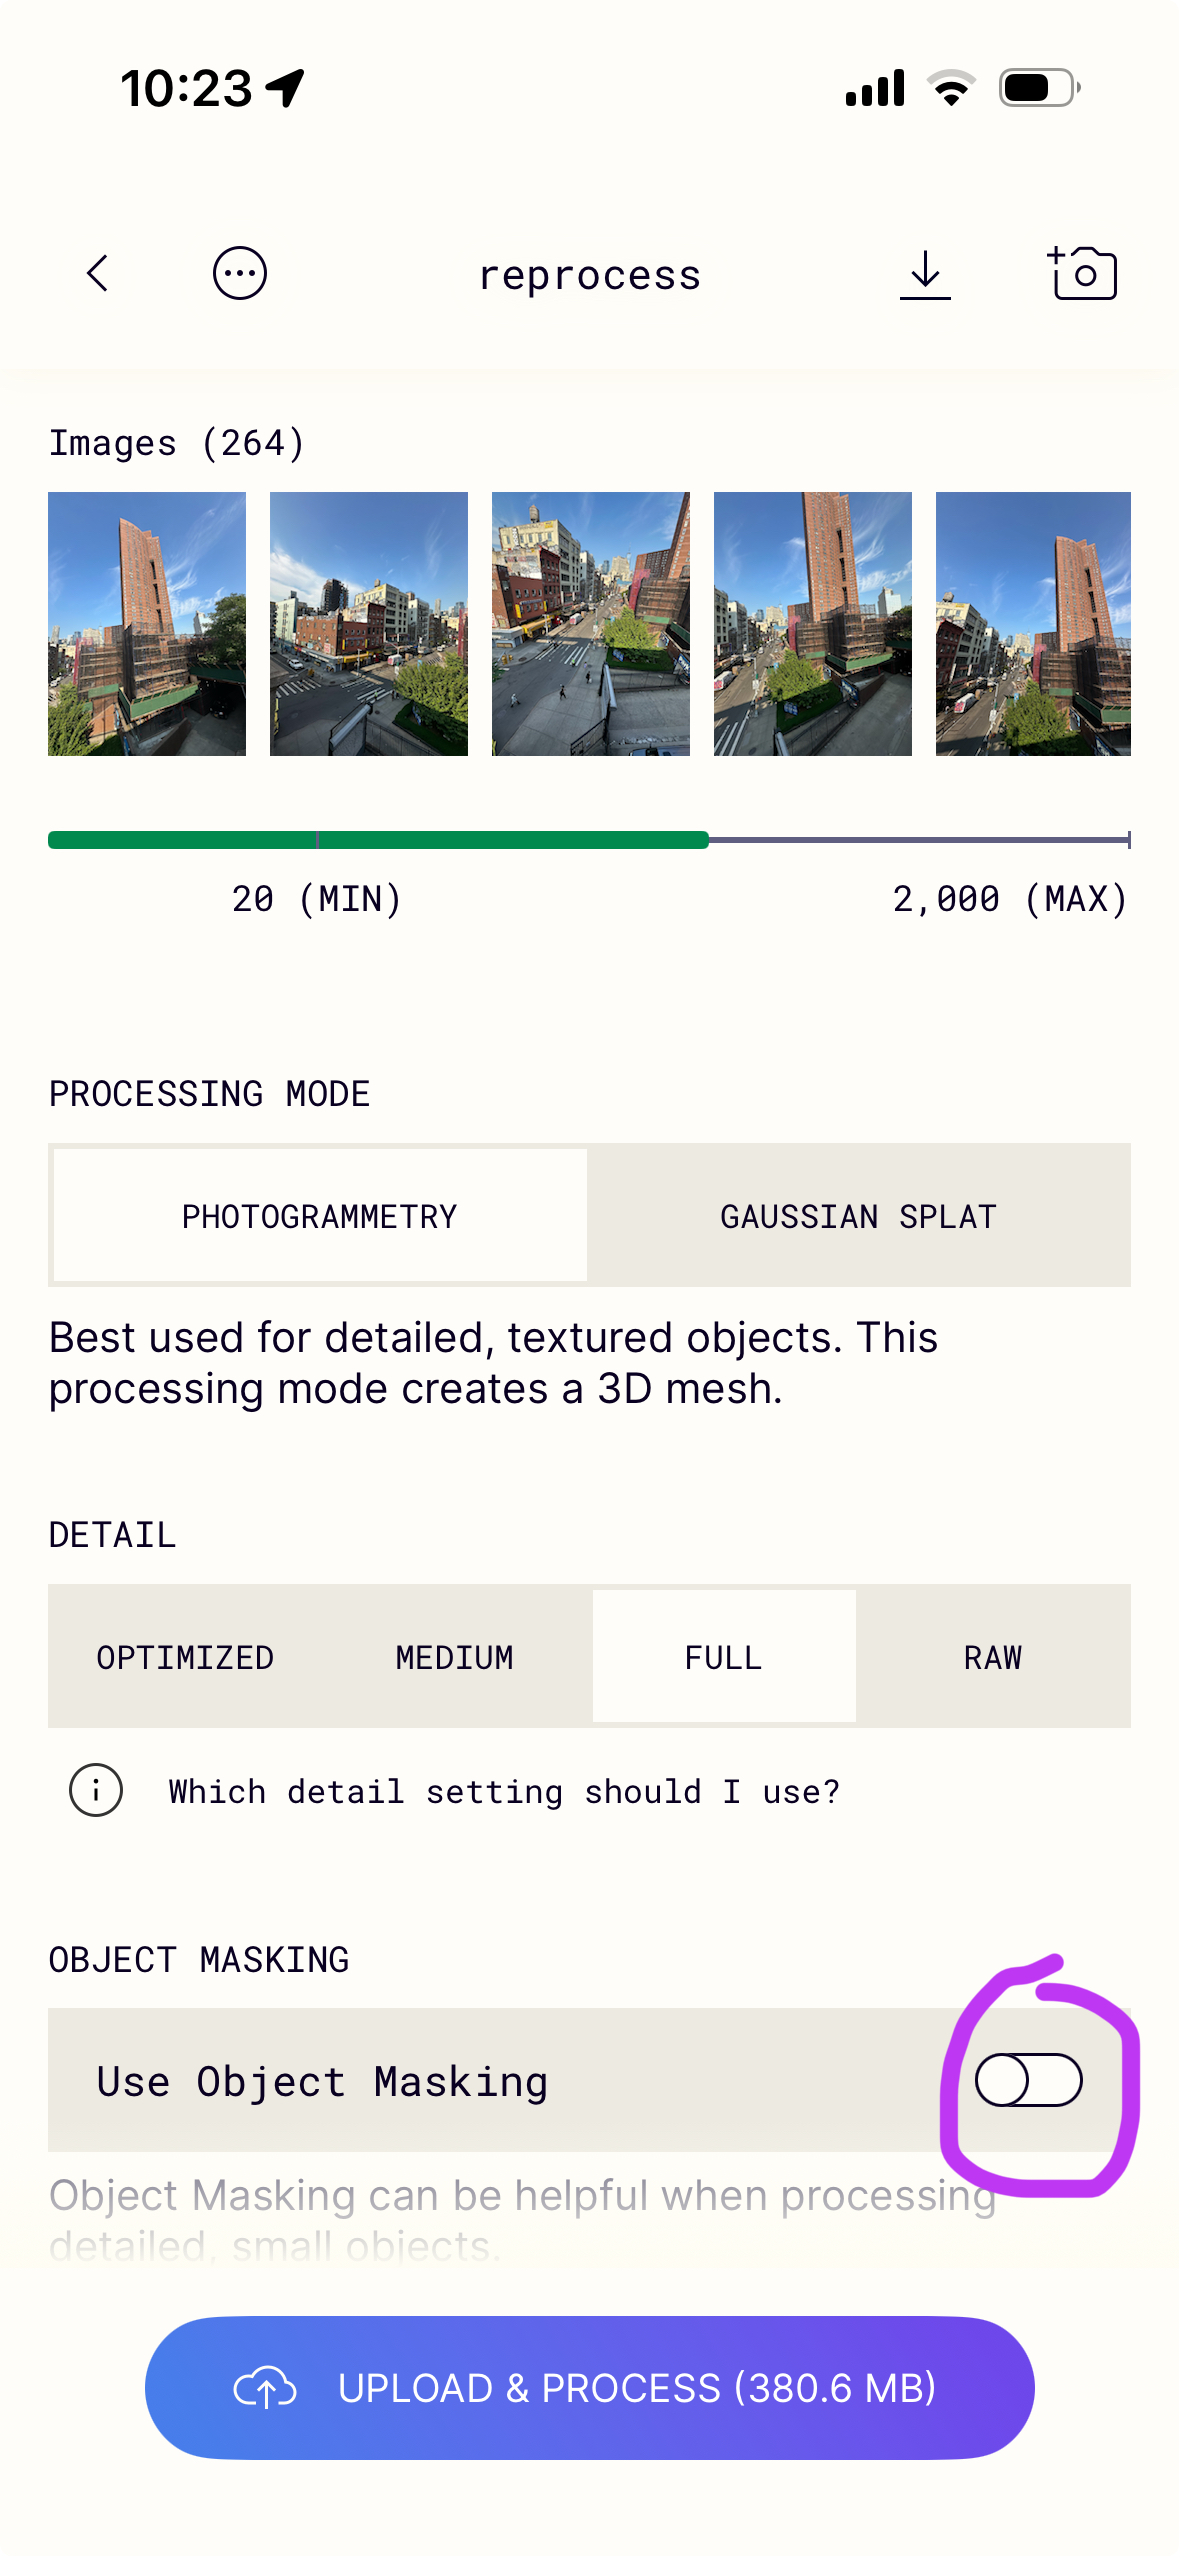Viewport: 1179px width, 2556px height.
Task: Tap the add photos camera icon
Action: (x=1082, y=273)
